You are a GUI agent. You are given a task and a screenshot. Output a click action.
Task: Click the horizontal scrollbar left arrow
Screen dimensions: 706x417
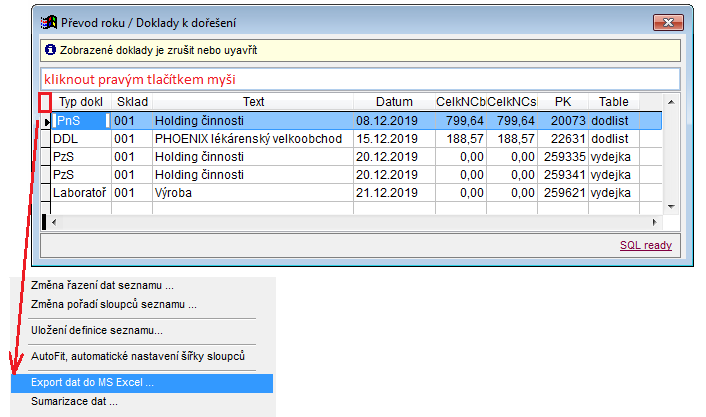tap(54, 222)
